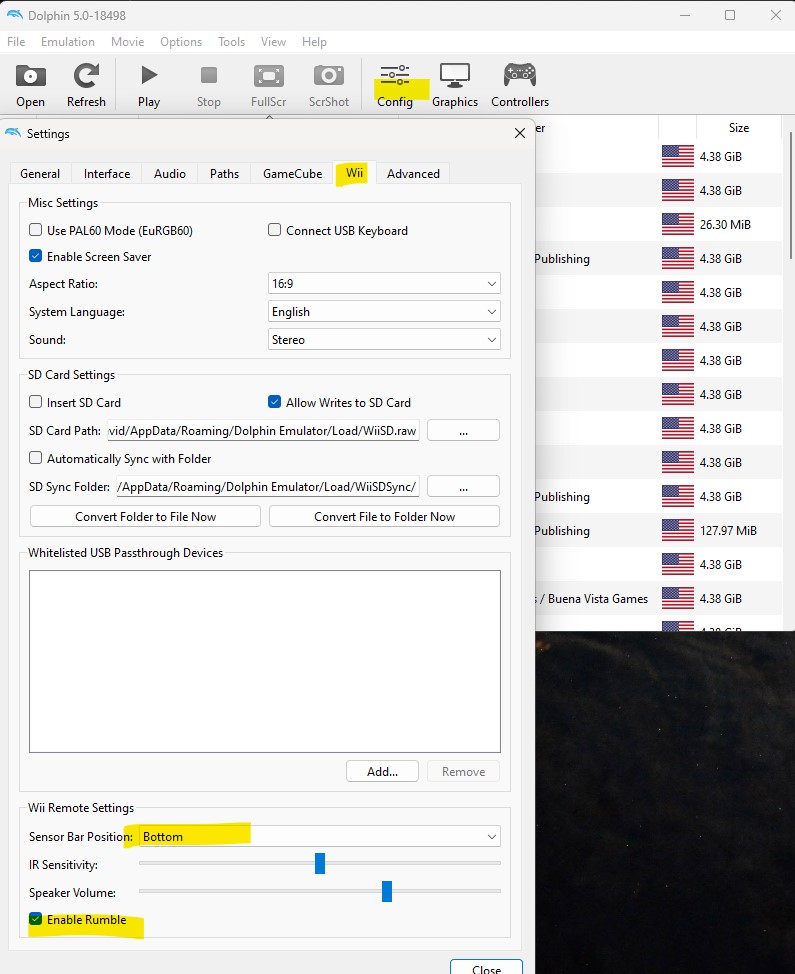Browse for SD Card Path with ... button
The image size is (795, 974).
pyautogui.click(x=463, y=430)
